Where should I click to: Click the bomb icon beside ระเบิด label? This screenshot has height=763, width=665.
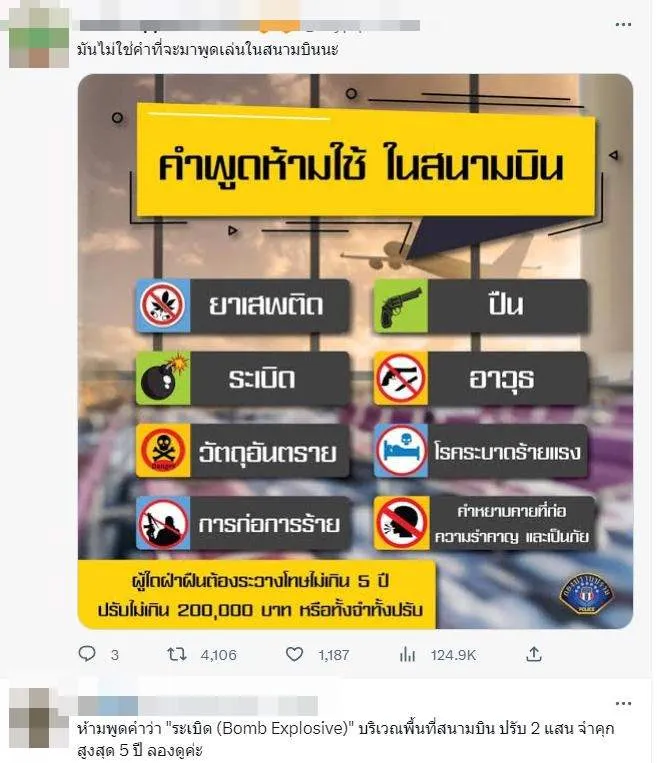coord(163,379)
